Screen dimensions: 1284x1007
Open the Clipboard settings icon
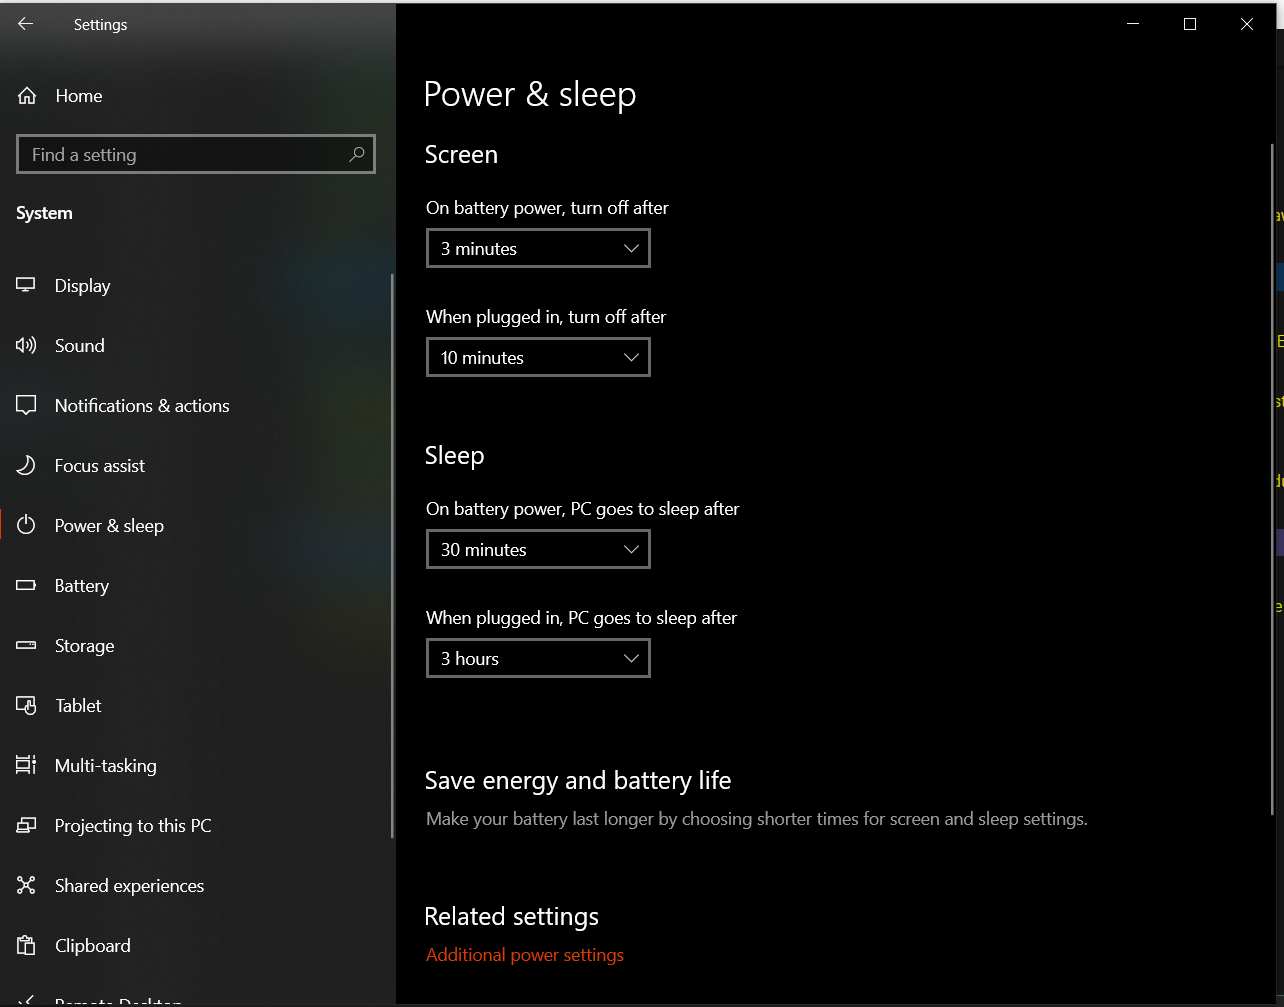coord(24,945)
